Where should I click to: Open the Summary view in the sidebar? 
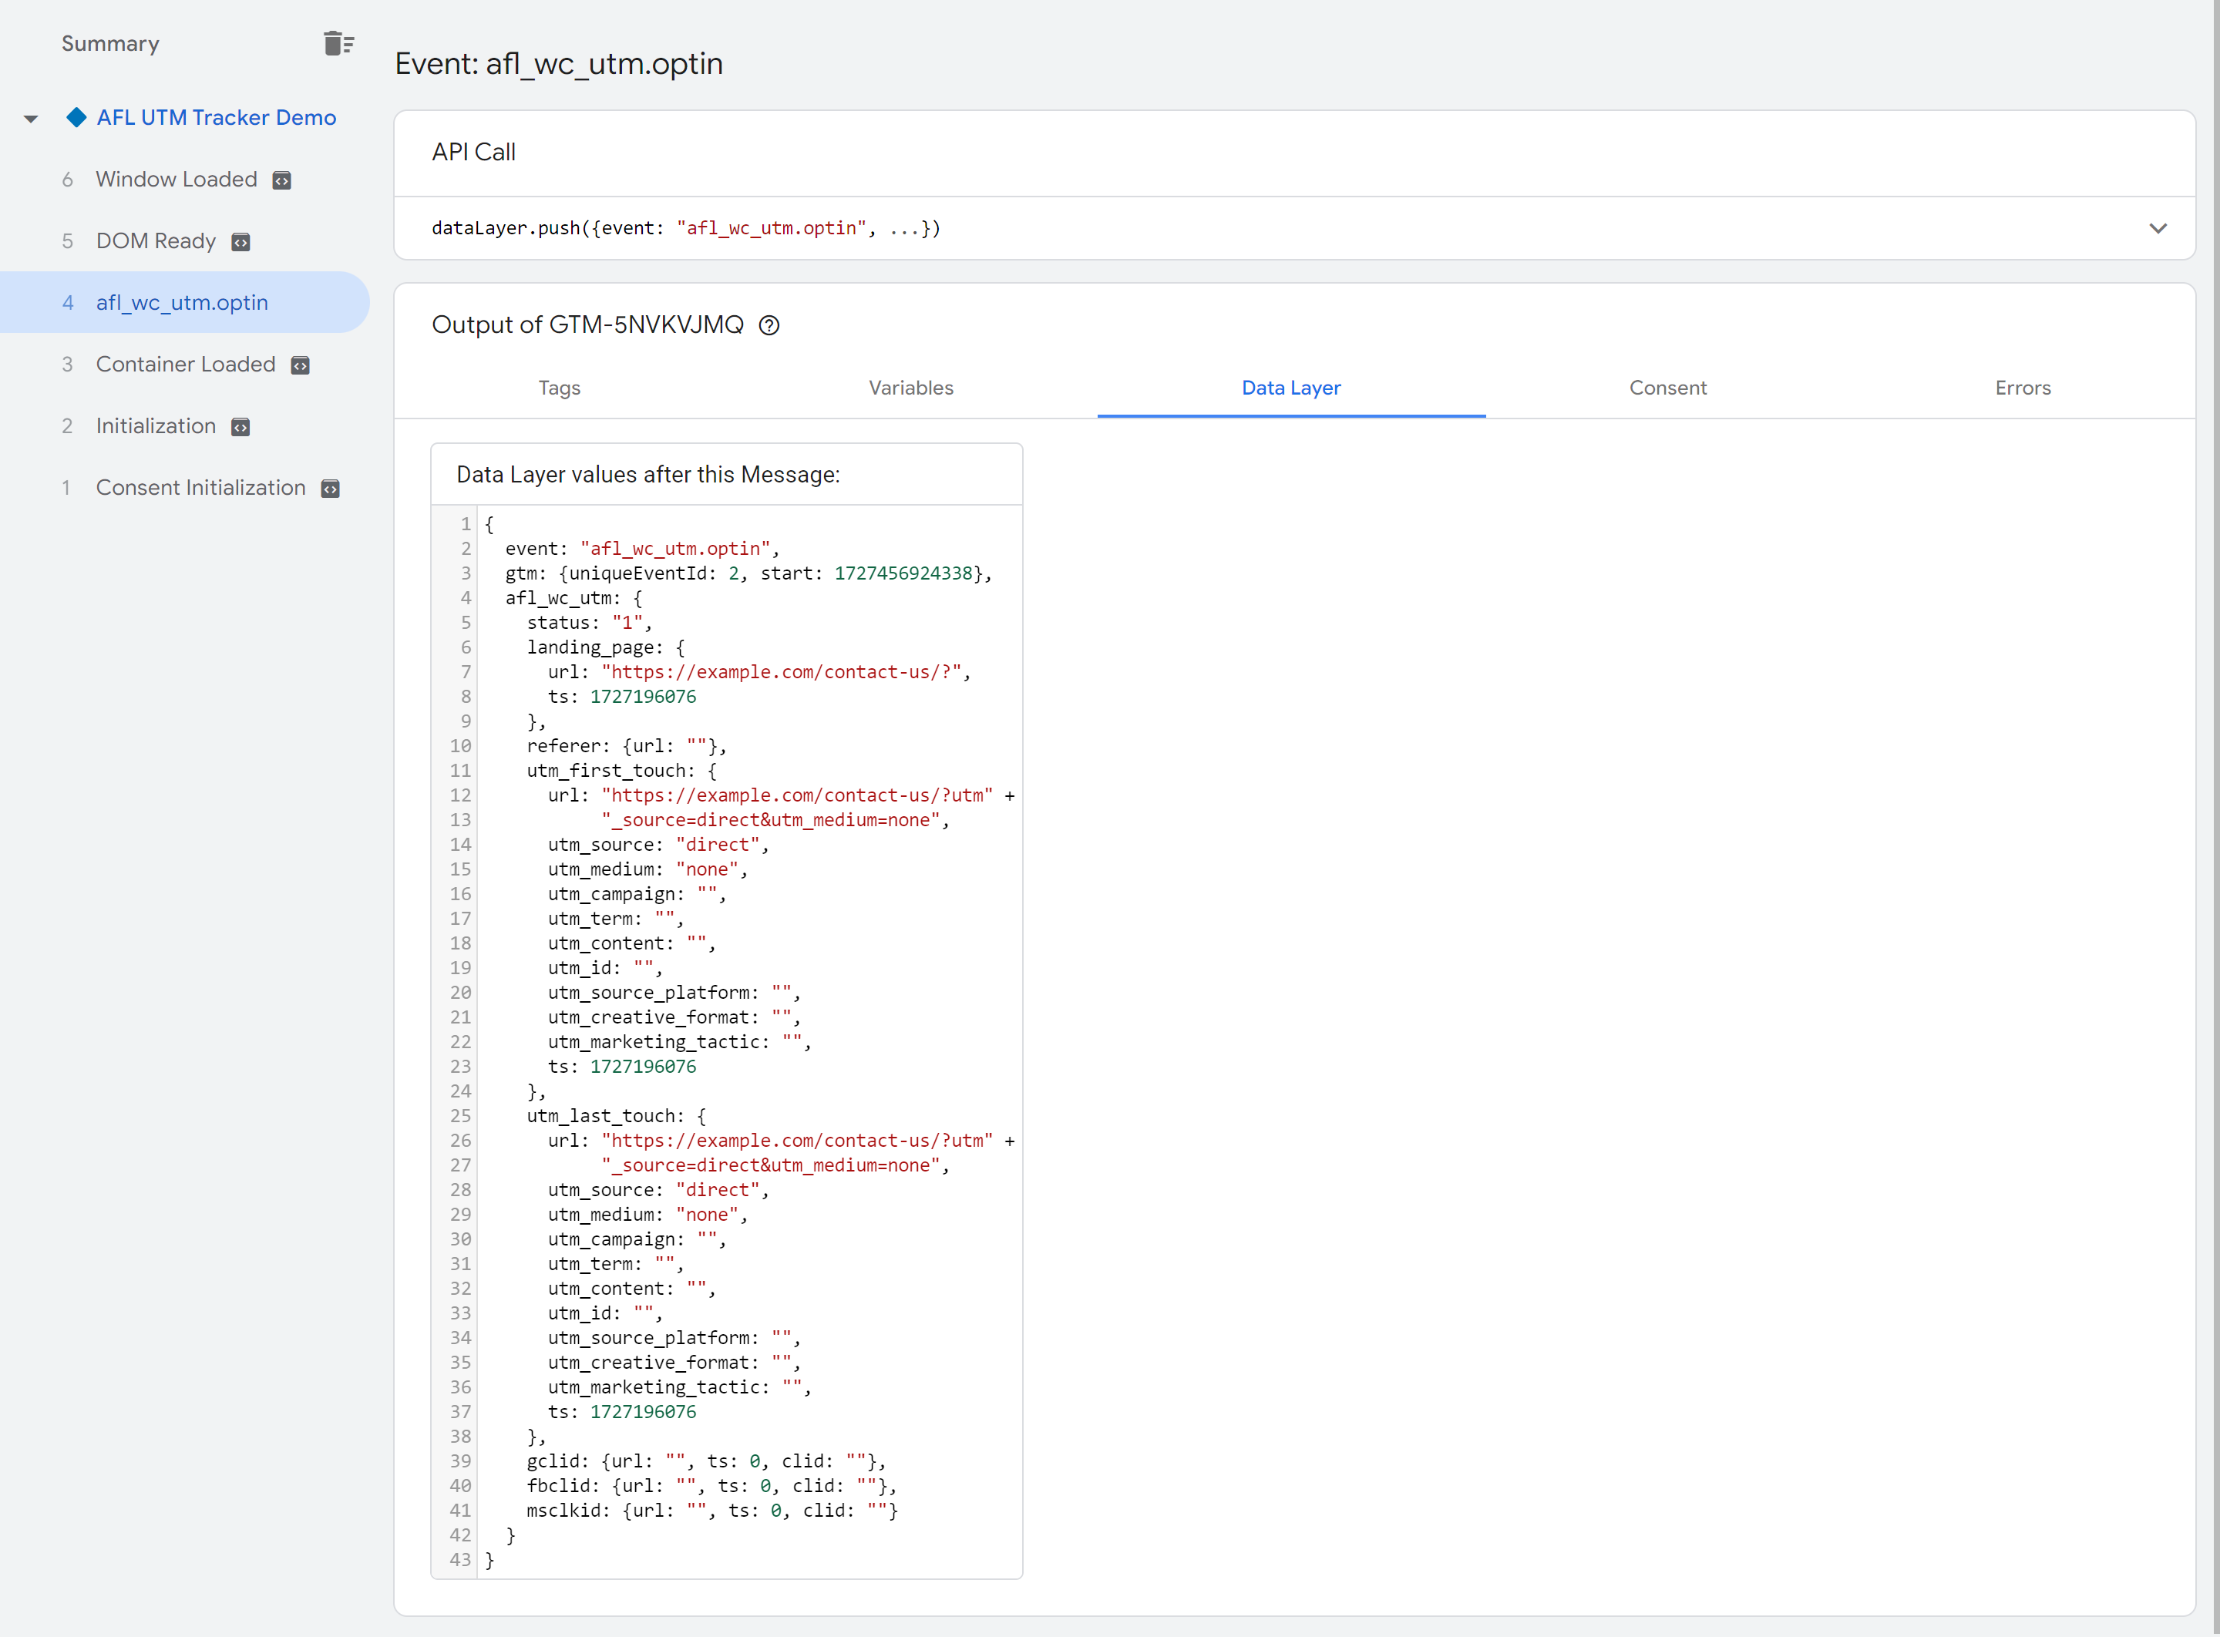pyautogui.click(x=110, y=43)
